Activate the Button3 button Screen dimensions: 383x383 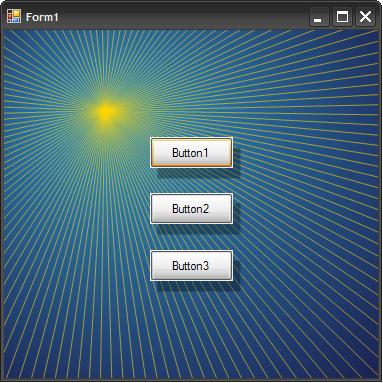(x=191, y=266)
